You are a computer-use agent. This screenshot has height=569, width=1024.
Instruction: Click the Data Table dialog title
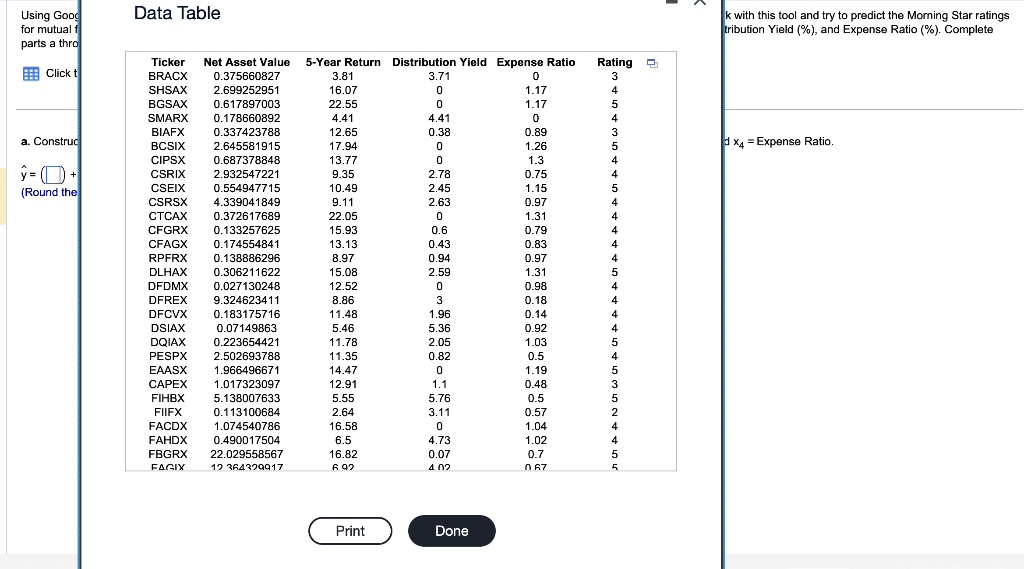pos(177,13)
